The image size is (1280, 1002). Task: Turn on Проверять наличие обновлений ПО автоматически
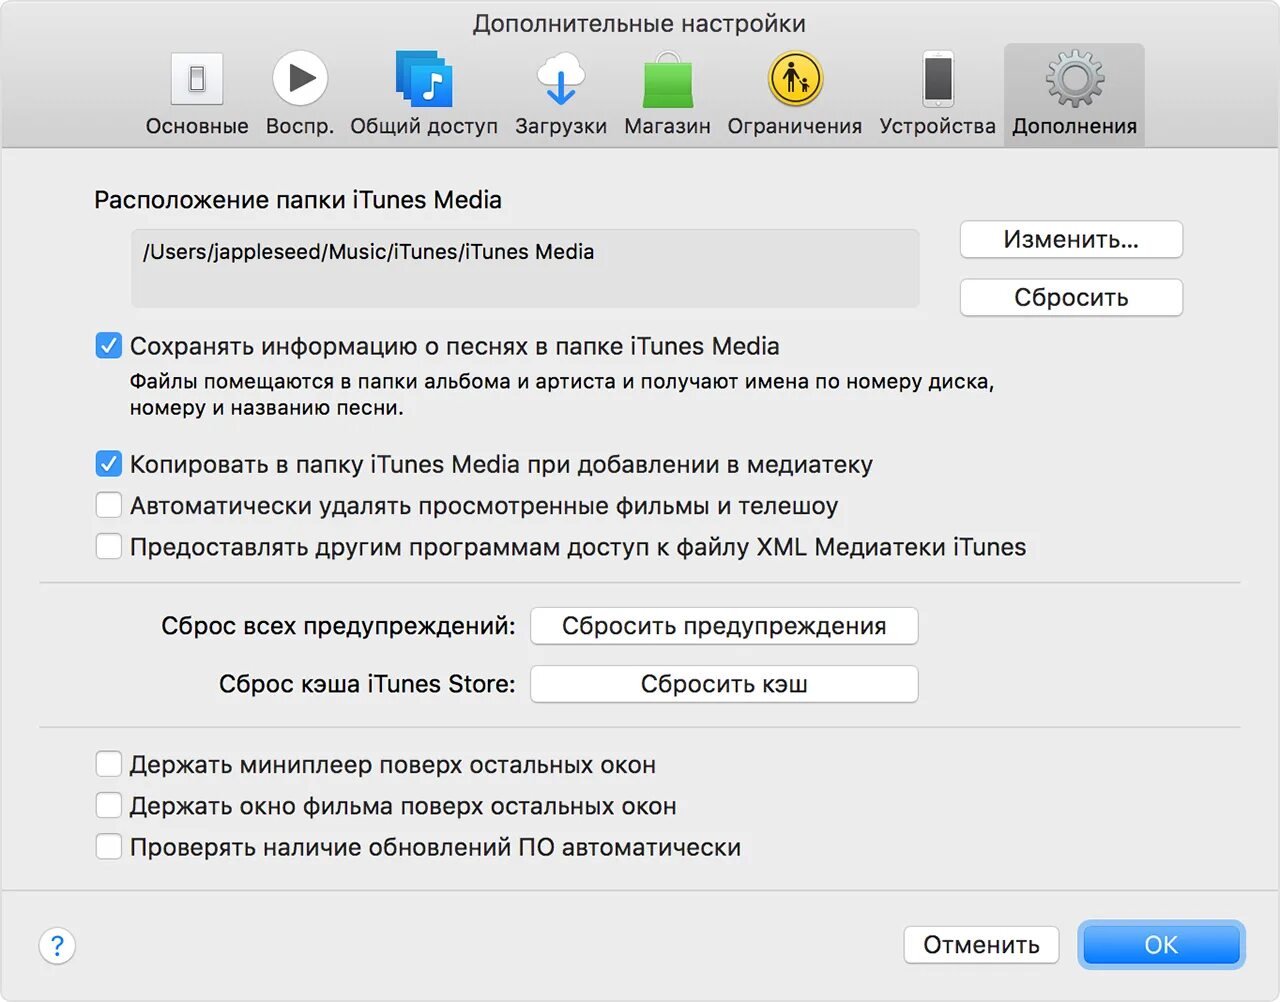point(109,847)
